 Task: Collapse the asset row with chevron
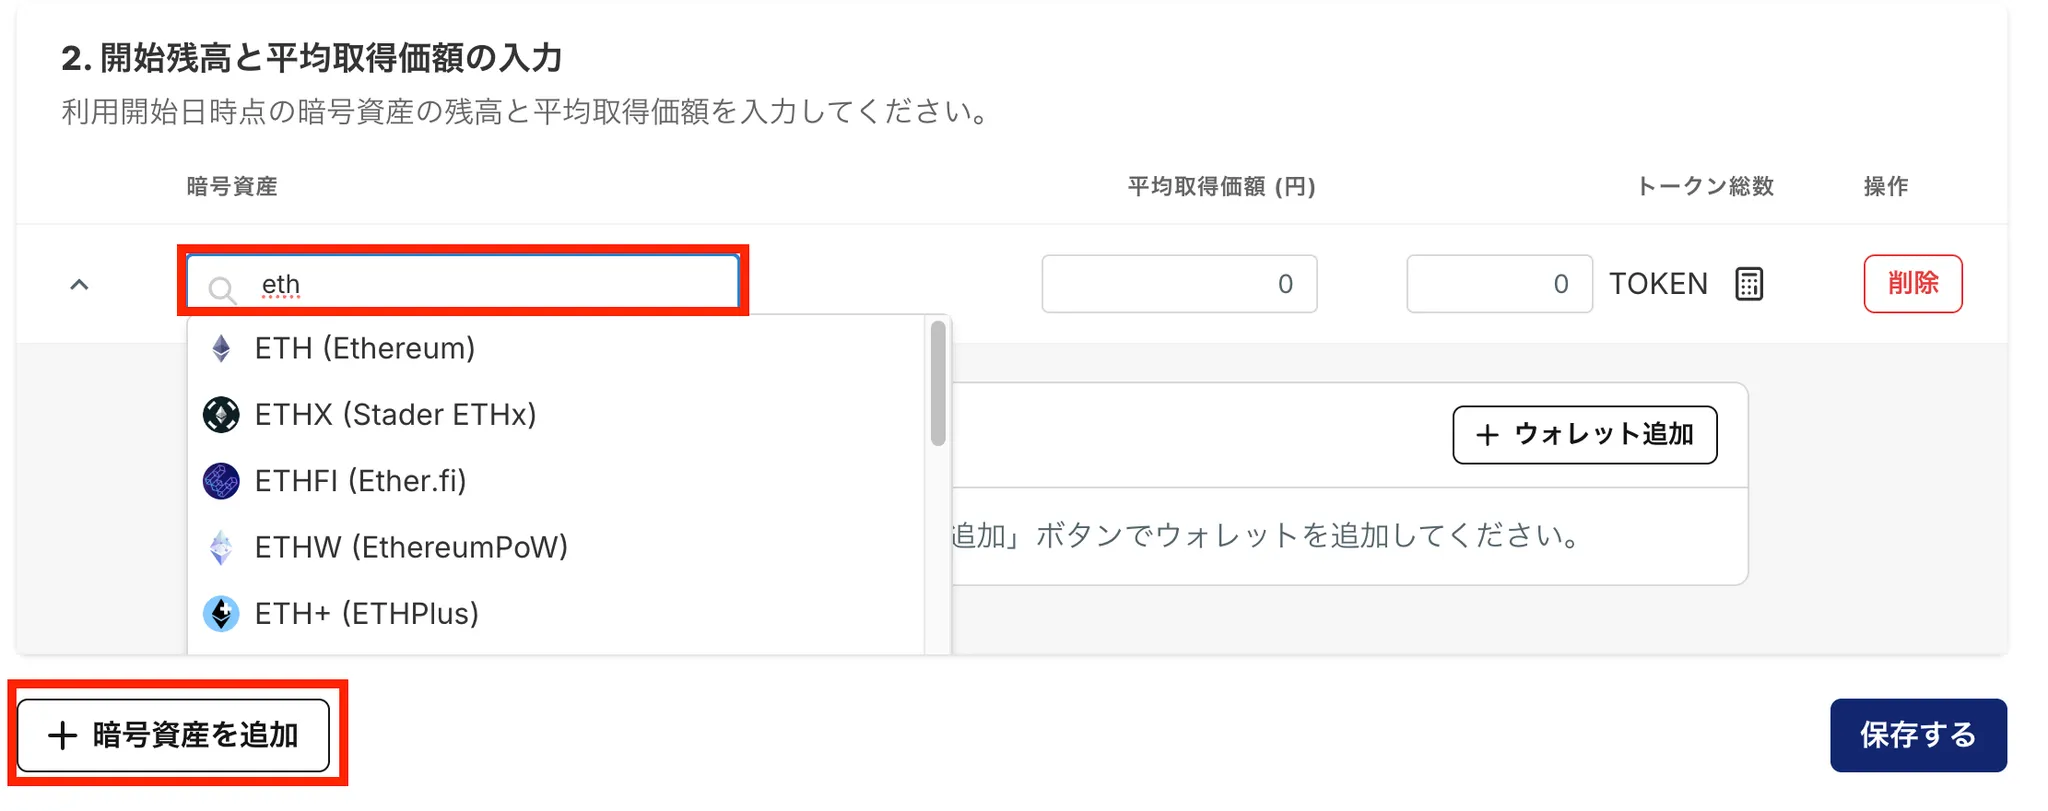80,285
